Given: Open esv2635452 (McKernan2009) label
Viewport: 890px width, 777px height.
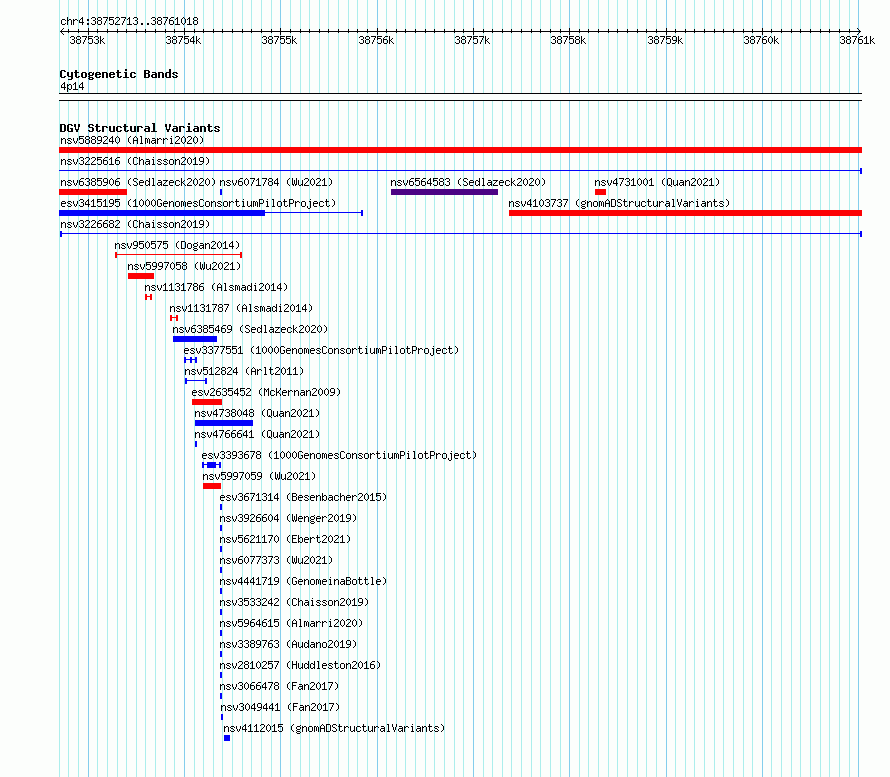Looking at the screenshot, I should tap(266, 392).
